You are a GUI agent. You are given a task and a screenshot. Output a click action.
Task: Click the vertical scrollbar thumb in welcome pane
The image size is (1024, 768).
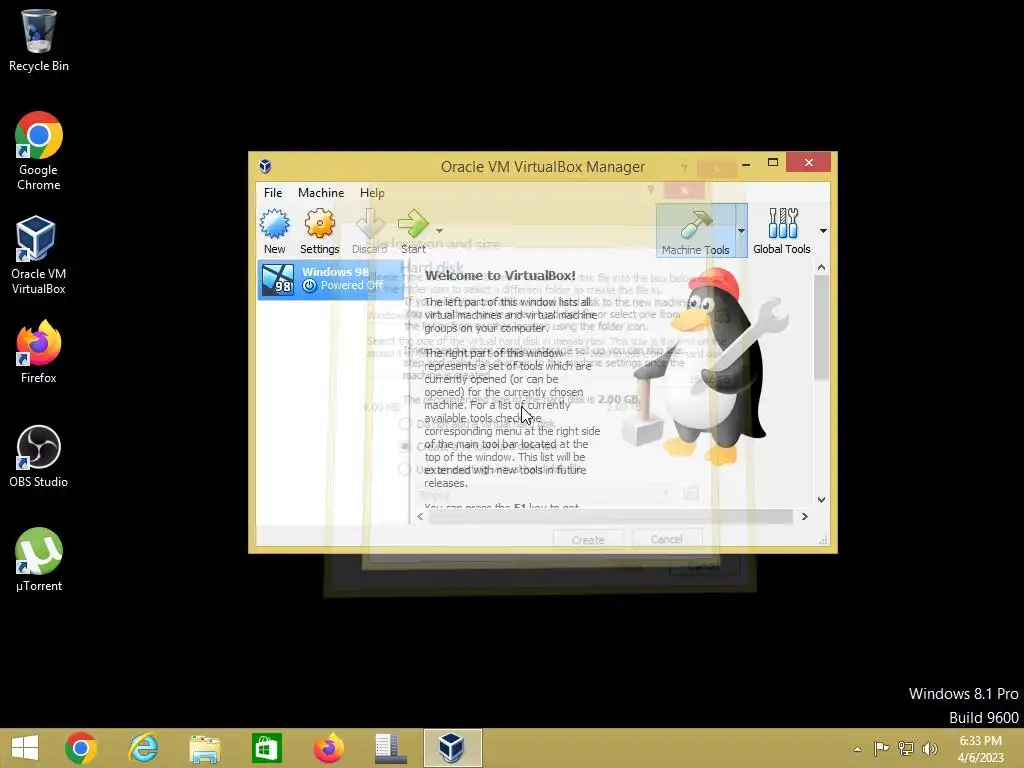[x=822, y=327]
